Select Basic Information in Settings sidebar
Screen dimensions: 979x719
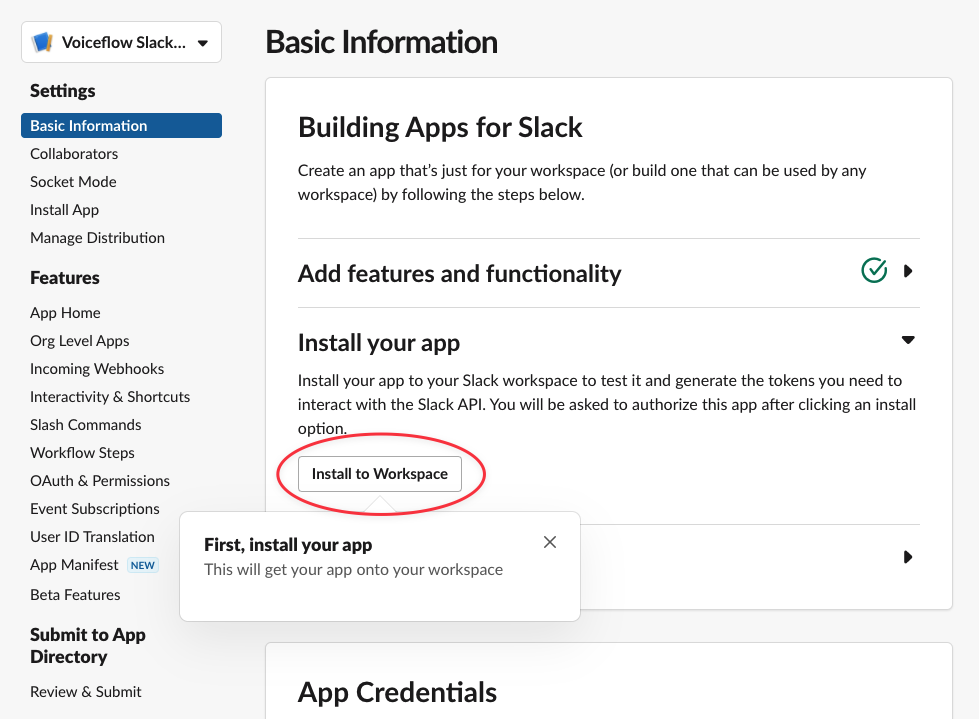(x=121, y=125)
